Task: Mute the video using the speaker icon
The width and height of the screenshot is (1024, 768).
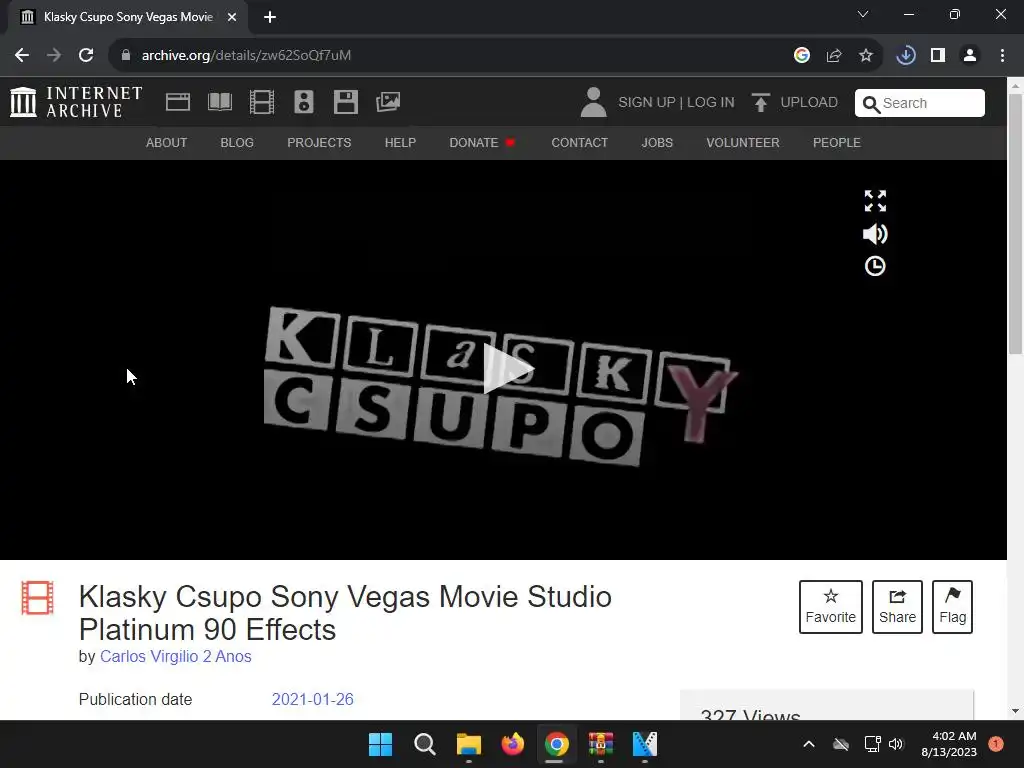Action: (x=875, y=234)
